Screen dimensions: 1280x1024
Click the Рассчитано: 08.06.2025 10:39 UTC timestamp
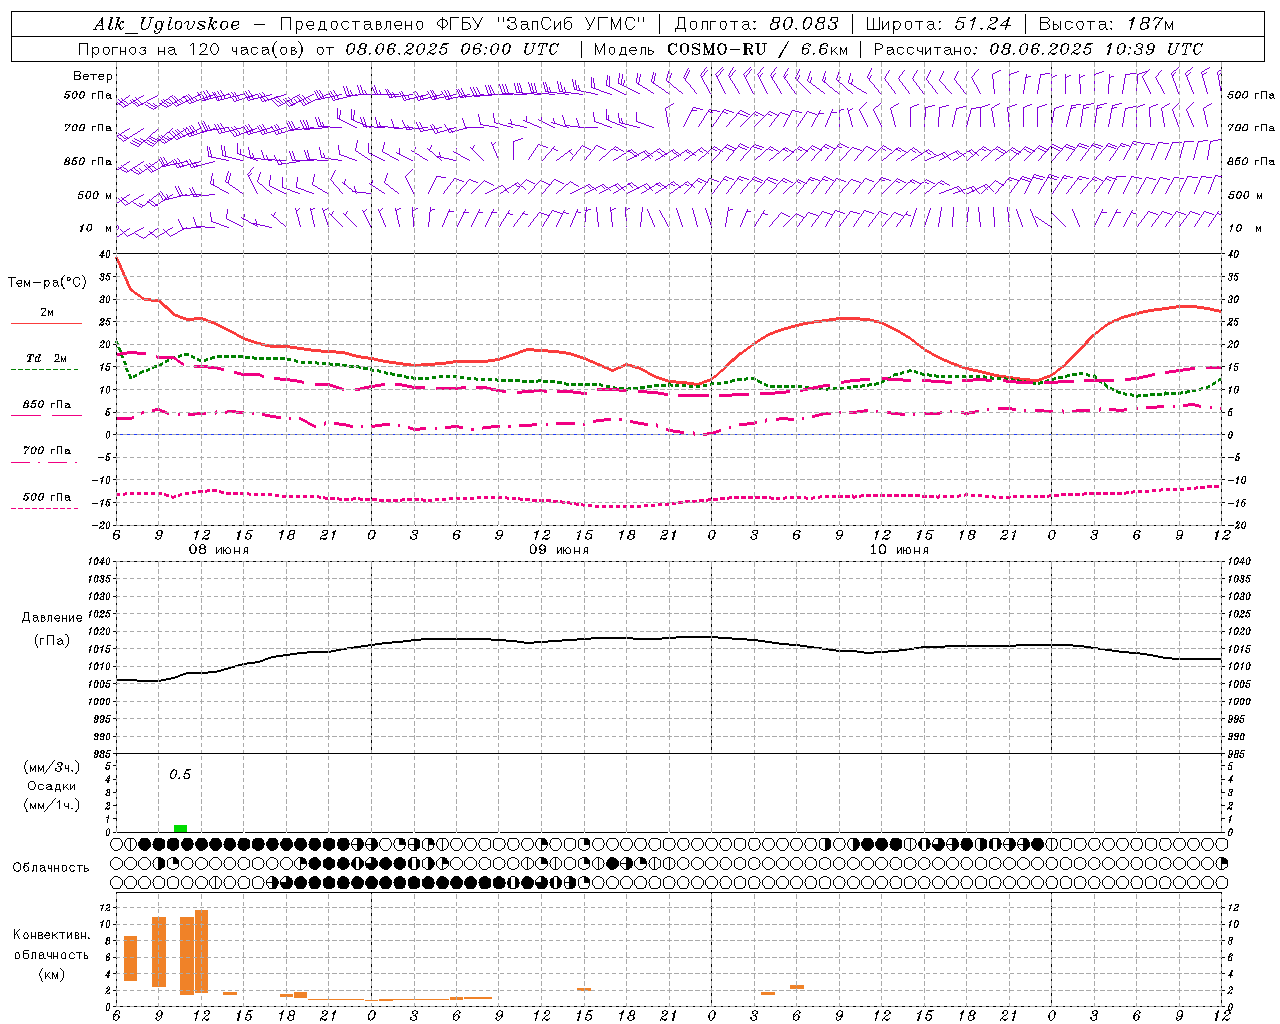(1038, 49)
